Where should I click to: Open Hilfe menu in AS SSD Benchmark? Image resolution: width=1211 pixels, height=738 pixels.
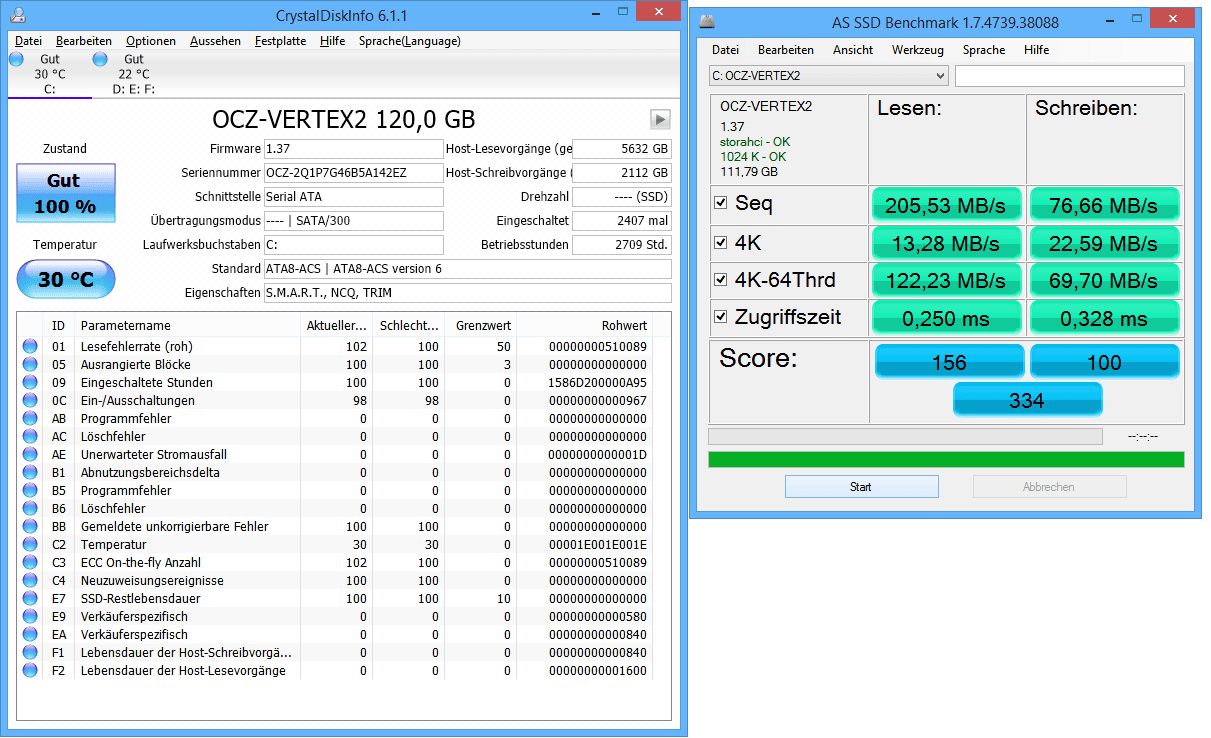(1037, 50)
